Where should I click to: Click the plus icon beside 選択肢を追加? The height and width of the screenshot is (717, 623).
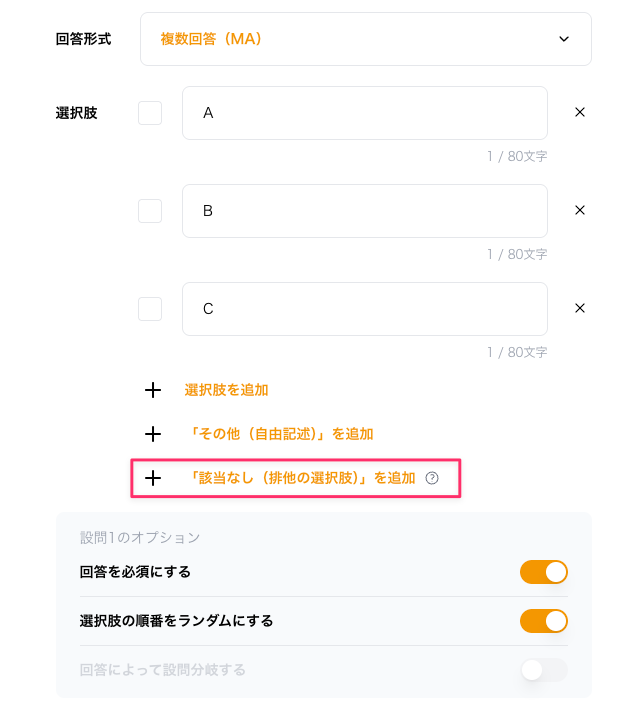pos(153,390)
